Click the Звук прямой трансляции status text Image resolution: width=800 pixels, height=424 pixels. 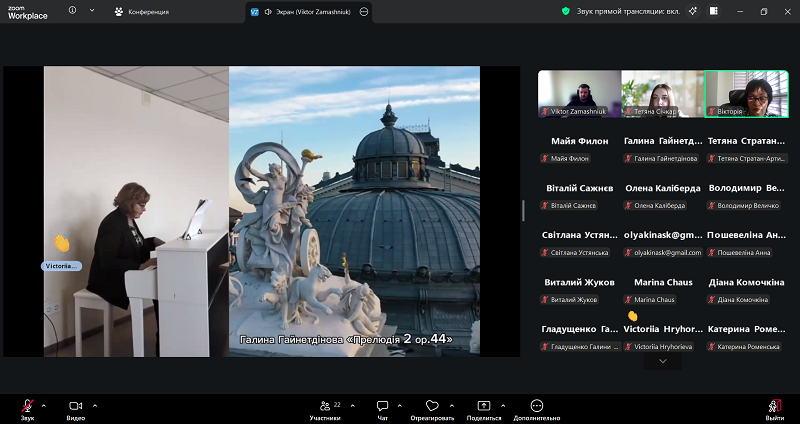click(625, 11)
